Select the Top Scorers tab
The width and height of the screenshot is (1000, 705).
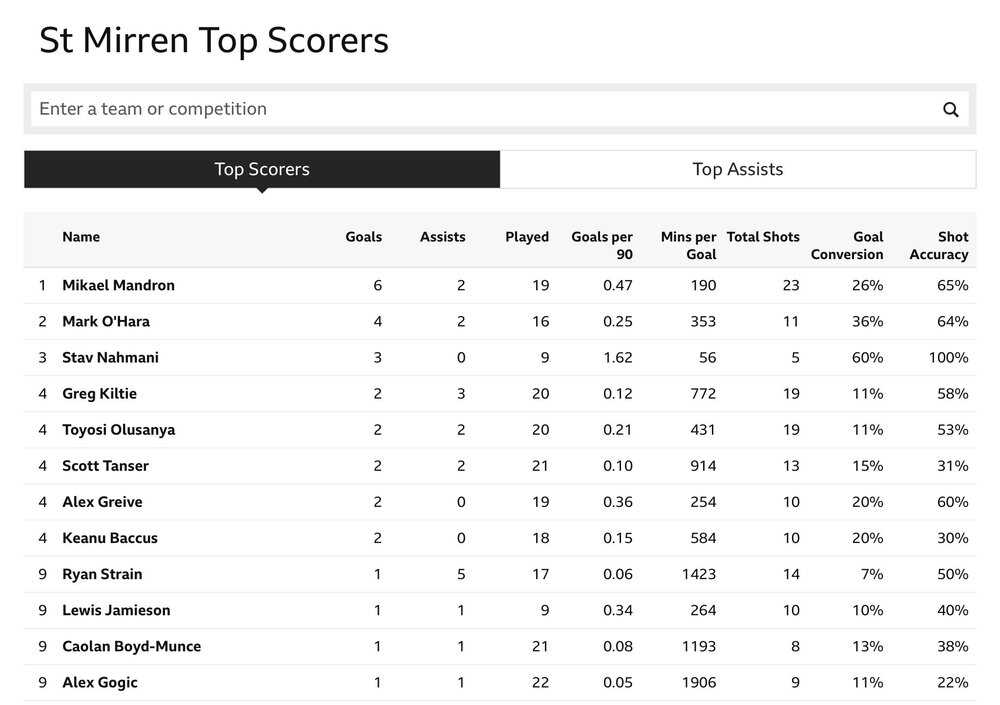[262, 169]
